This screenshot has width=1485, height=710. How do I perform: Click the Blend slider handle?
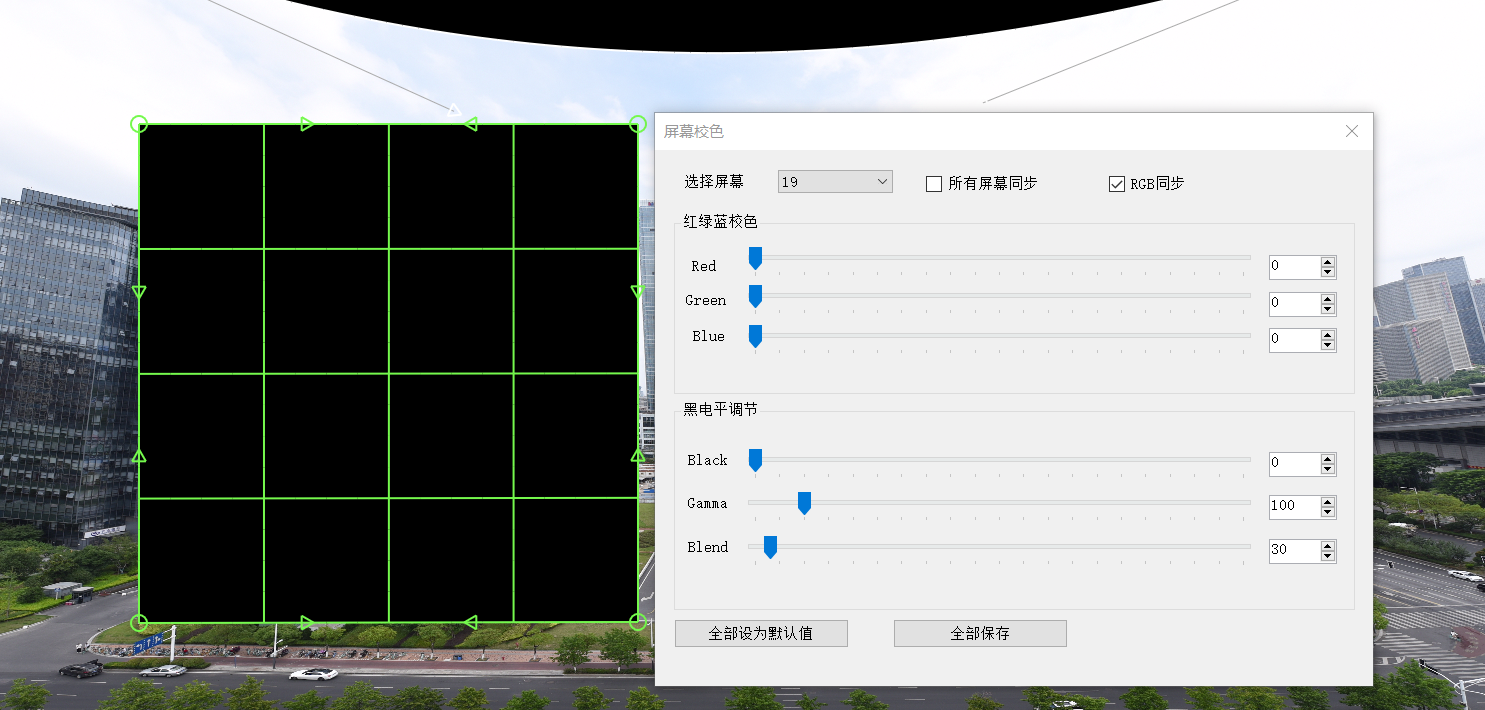[x=769, y=547]
